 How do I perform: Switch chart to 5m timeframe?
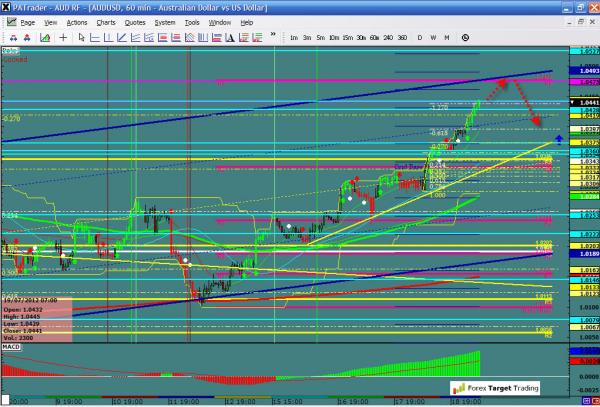pyautogui.click(x=320, y=38)
